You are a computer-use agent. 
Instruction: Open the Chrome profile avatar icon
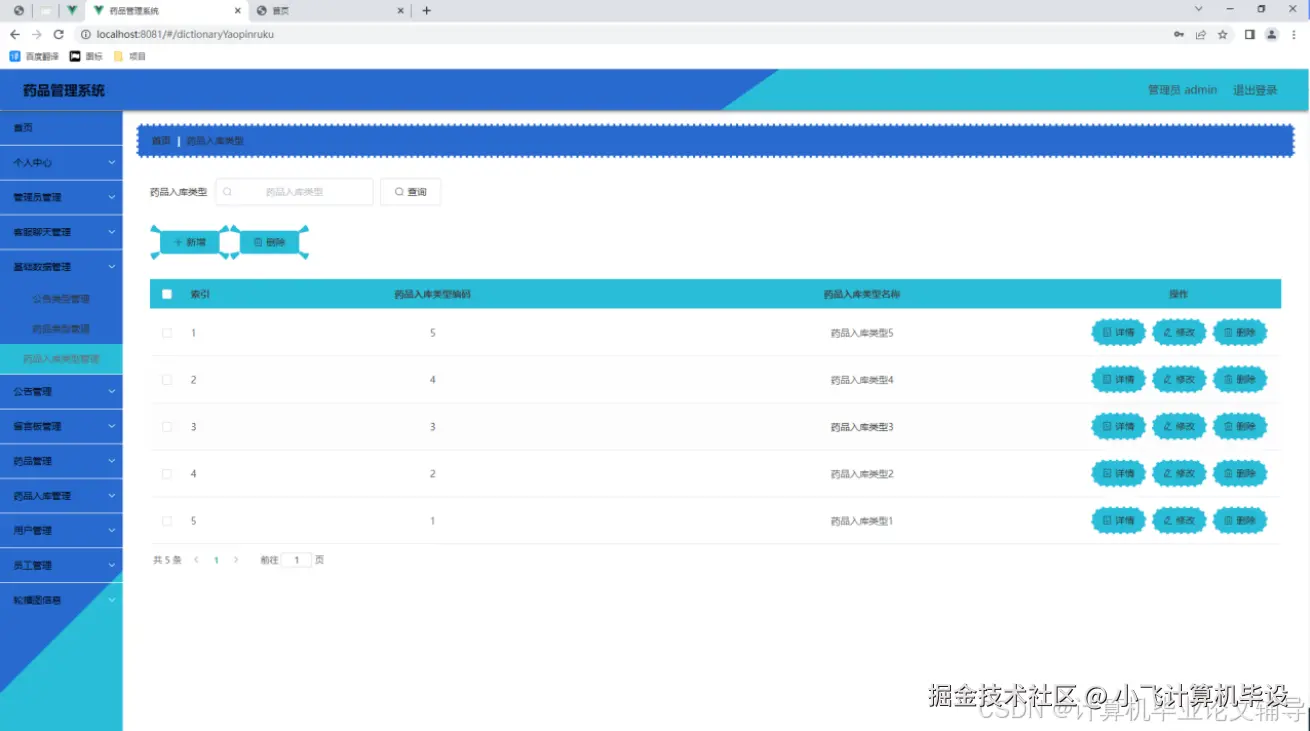click(x=1272, y=34)
